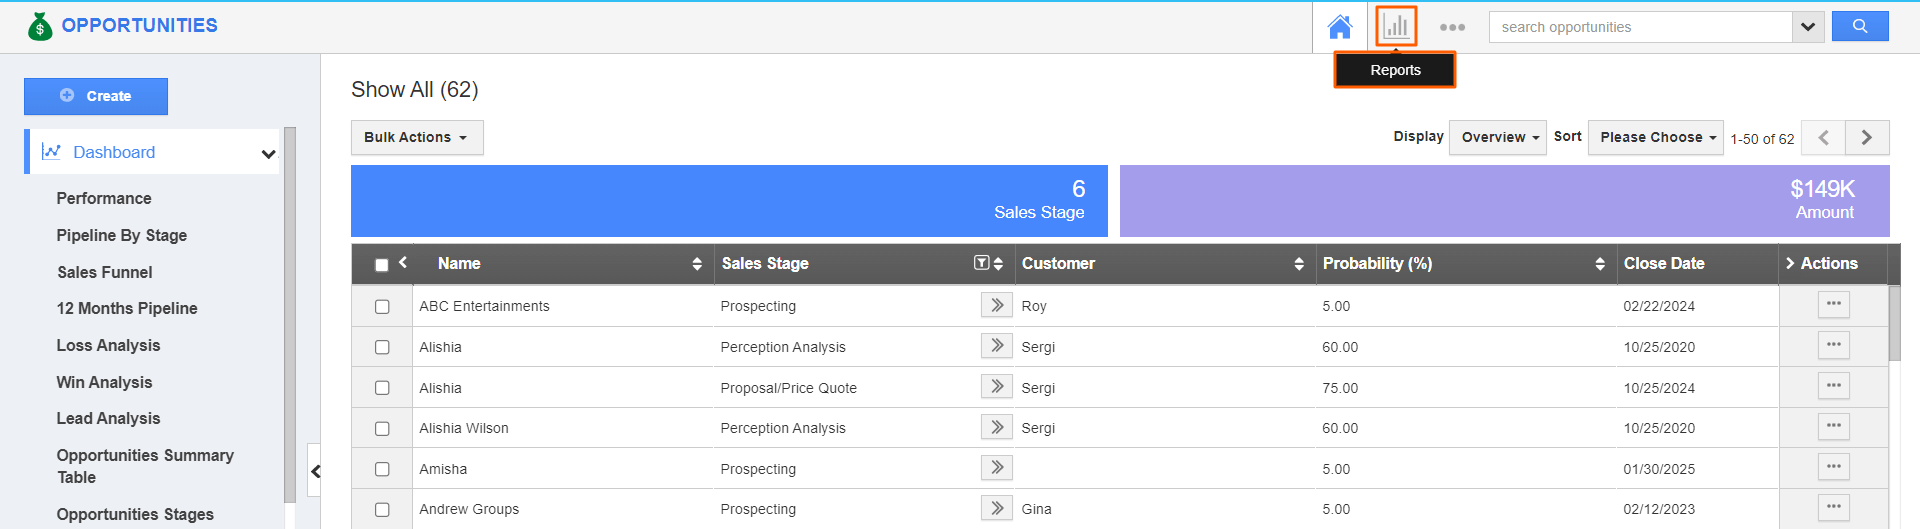Viewport: 1920px width, 529px height.
Task: Advance stage arrow for Alishia Wilson
Action: (997, 427)
